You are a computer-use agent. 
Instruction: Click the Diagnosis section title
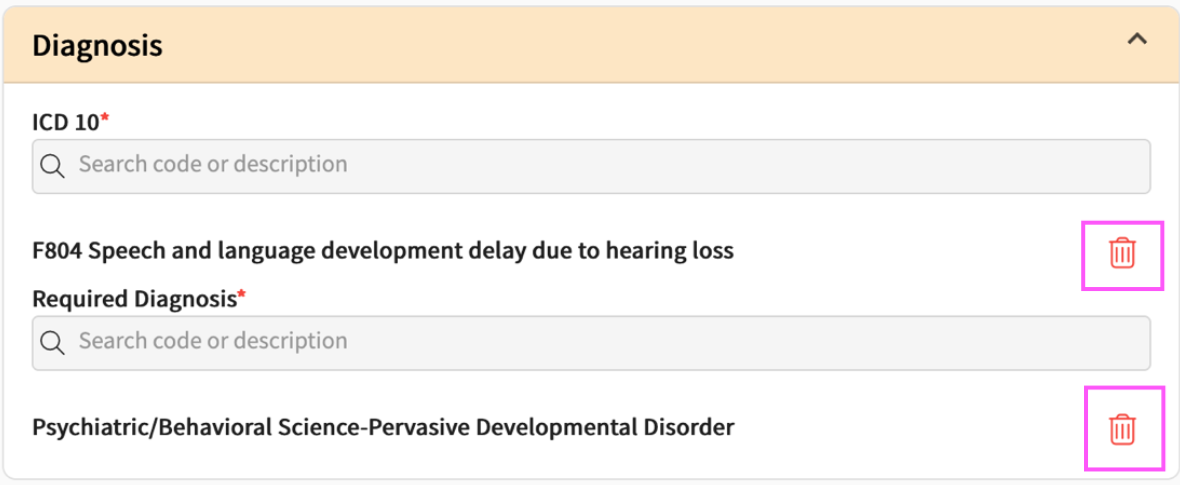tap(97, 46)
